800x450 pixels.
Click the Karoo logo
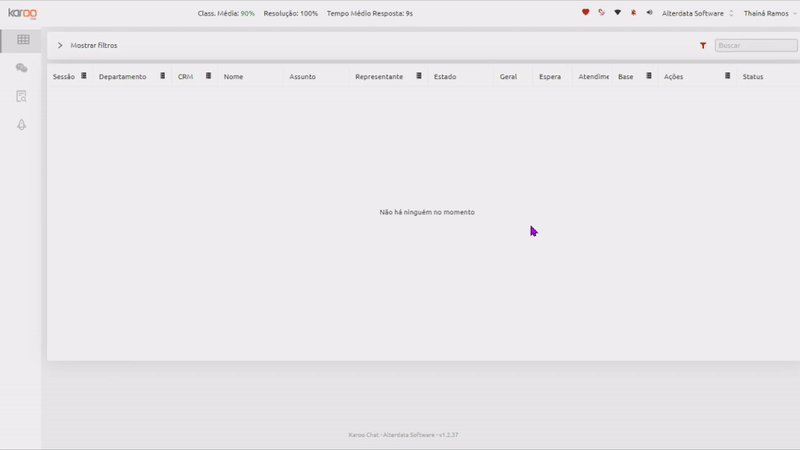(22, 13)
